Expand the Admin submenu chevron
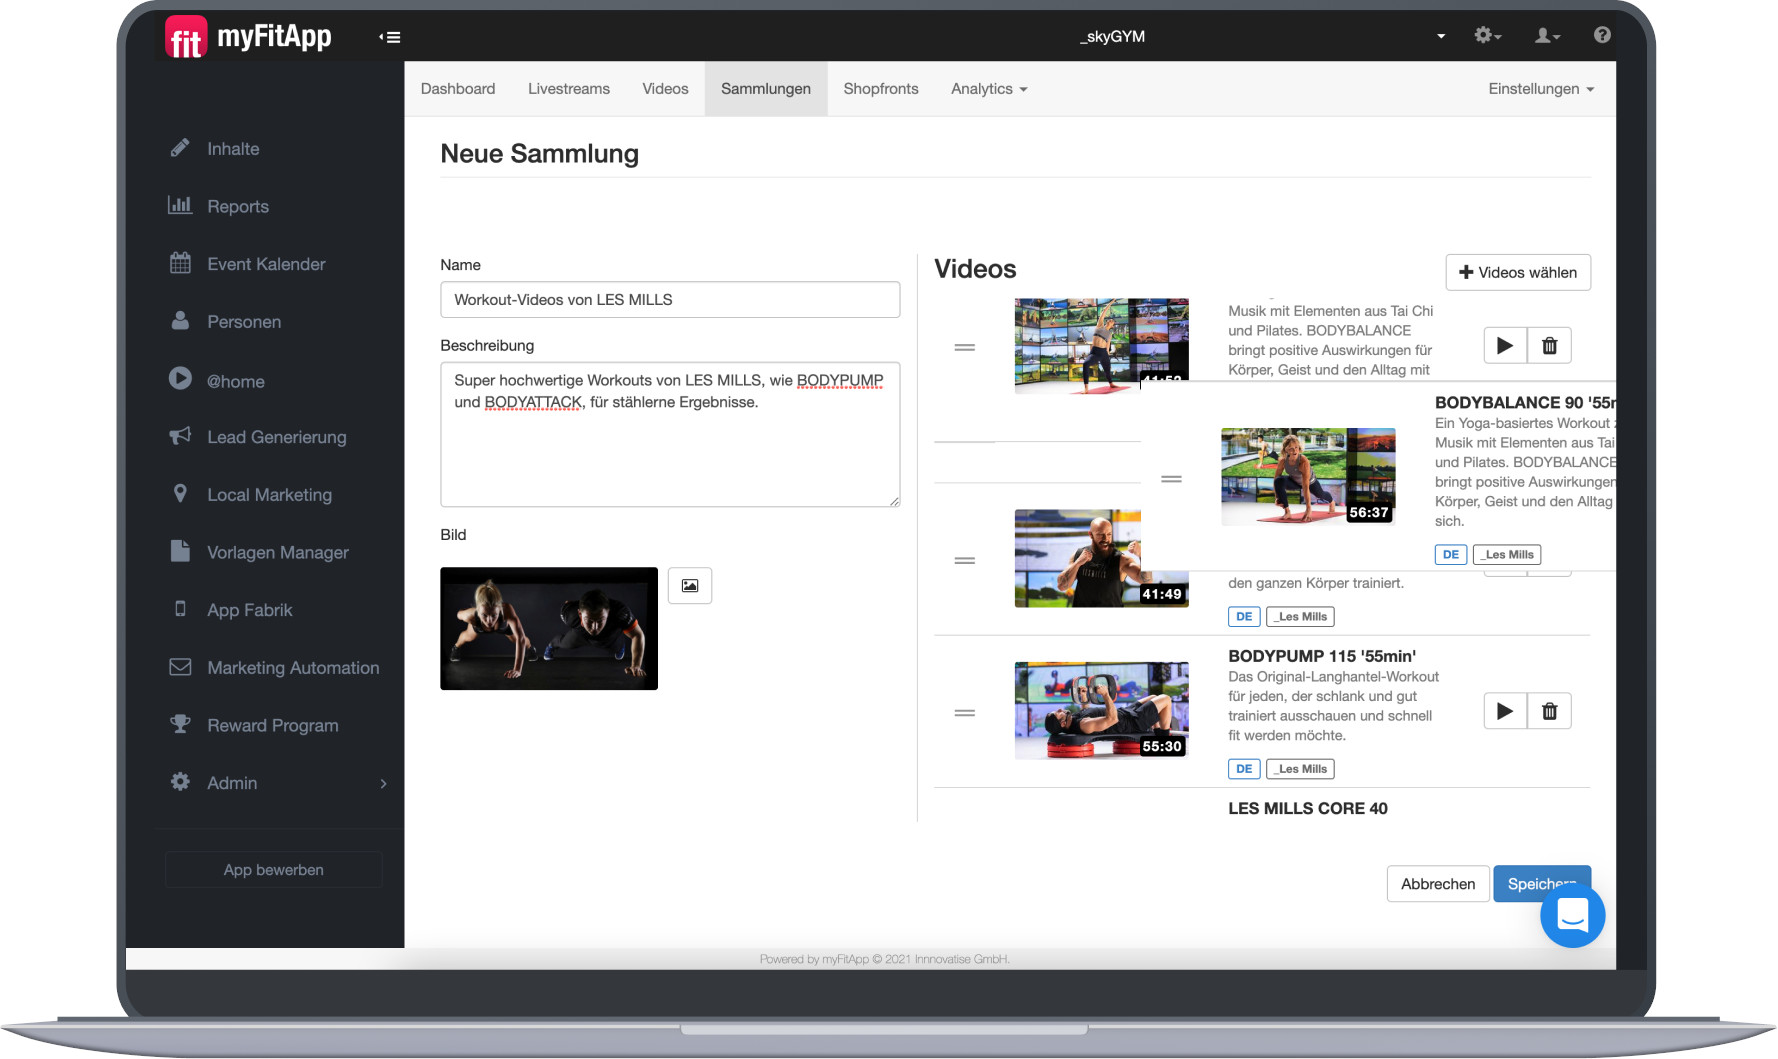 coord(383,783)
